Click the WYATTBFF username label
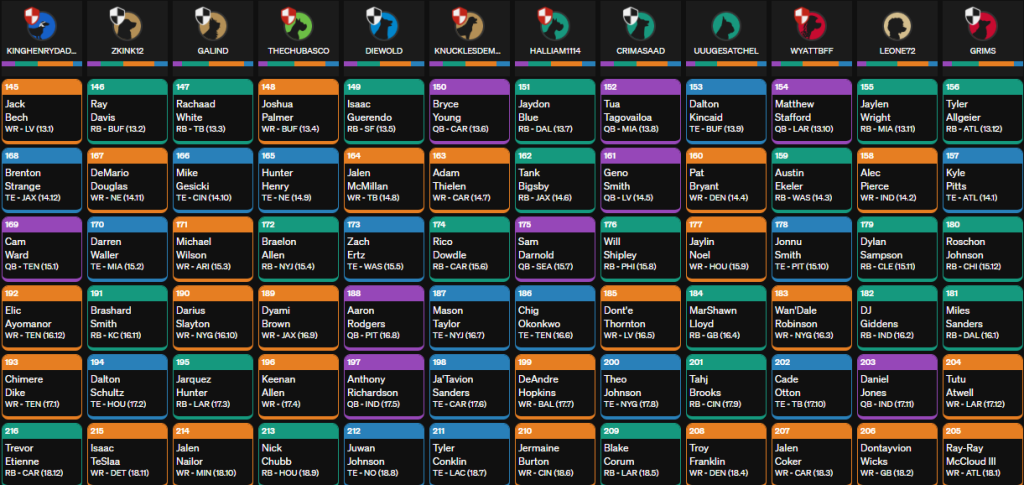Screen dimensions: 1024x485 [811, 47]
